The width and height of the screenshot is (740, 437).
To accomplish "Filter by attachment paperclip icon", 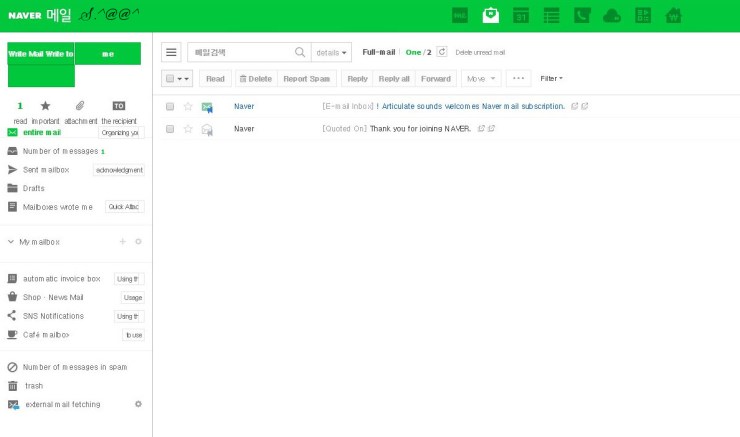I will click(x=80, y=106).
